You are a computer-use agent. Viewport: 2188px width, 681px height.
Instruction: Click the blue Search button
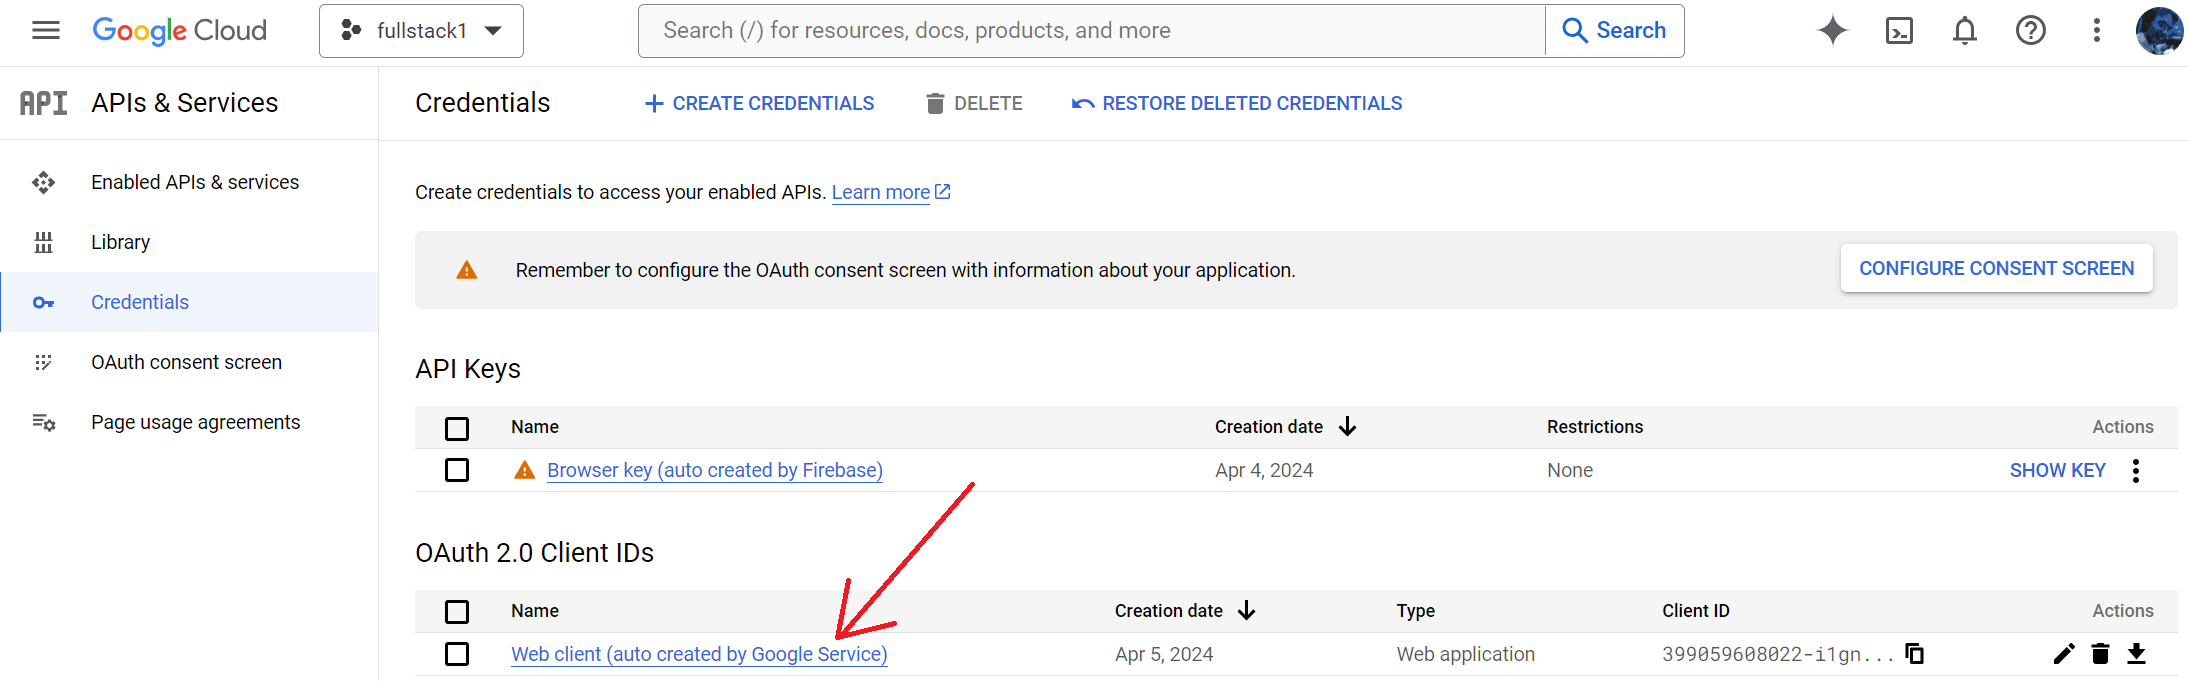[x=1614, y=31]
